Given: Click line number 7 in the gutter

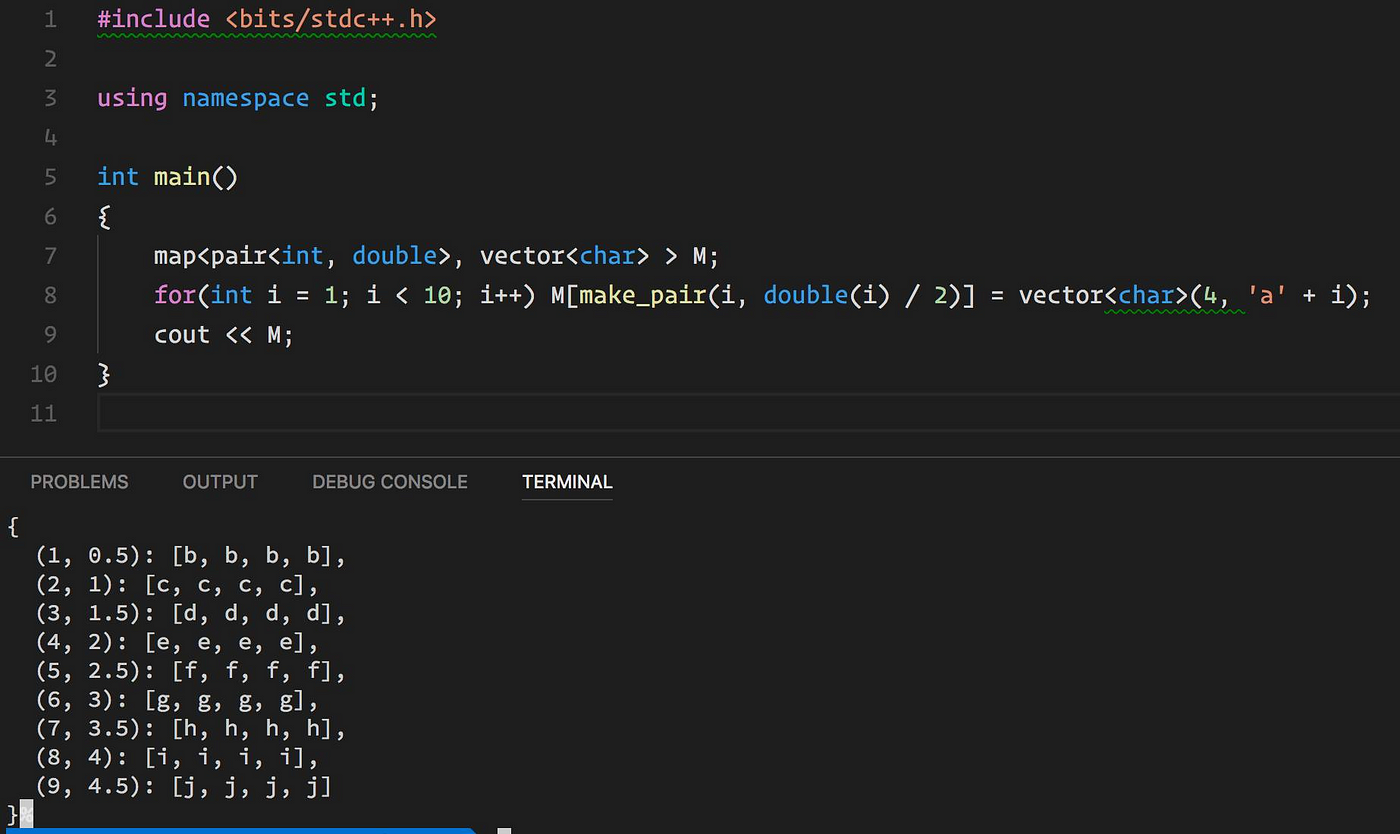Looking at the screenshot, I should click(50, 256).
